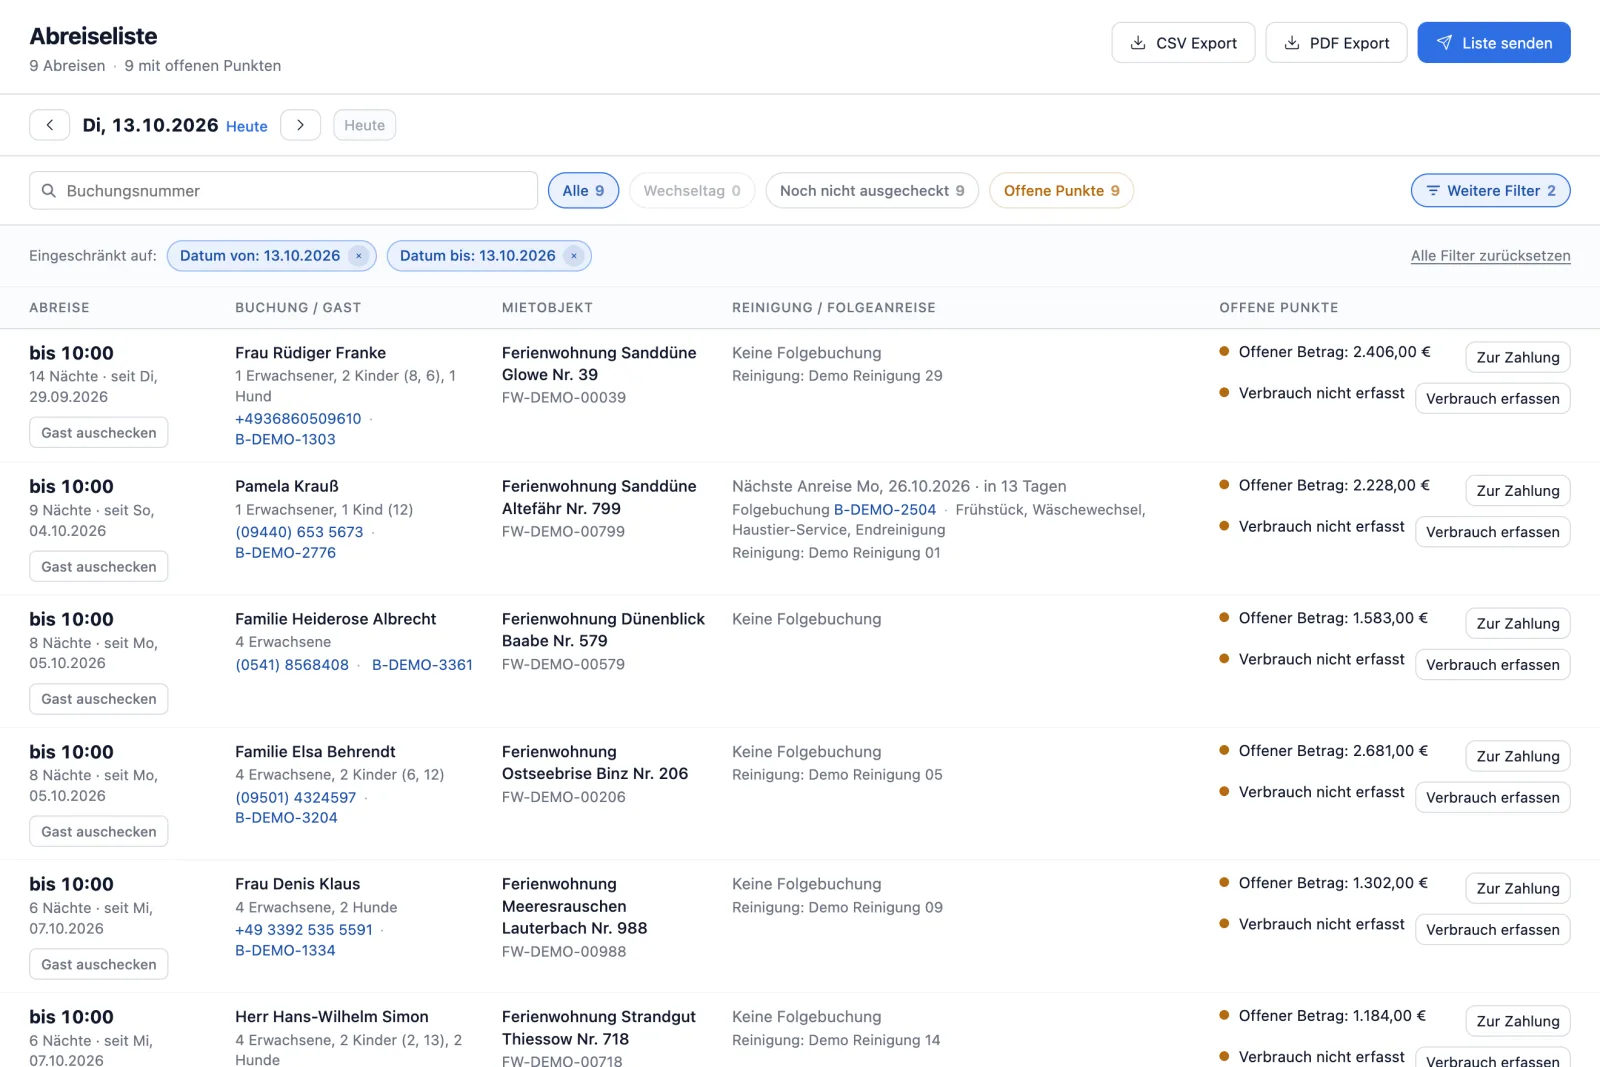Call phone number +4936860509610
The width and height of the screenshot is (1600, 1067).
click(x=298, y=418)
